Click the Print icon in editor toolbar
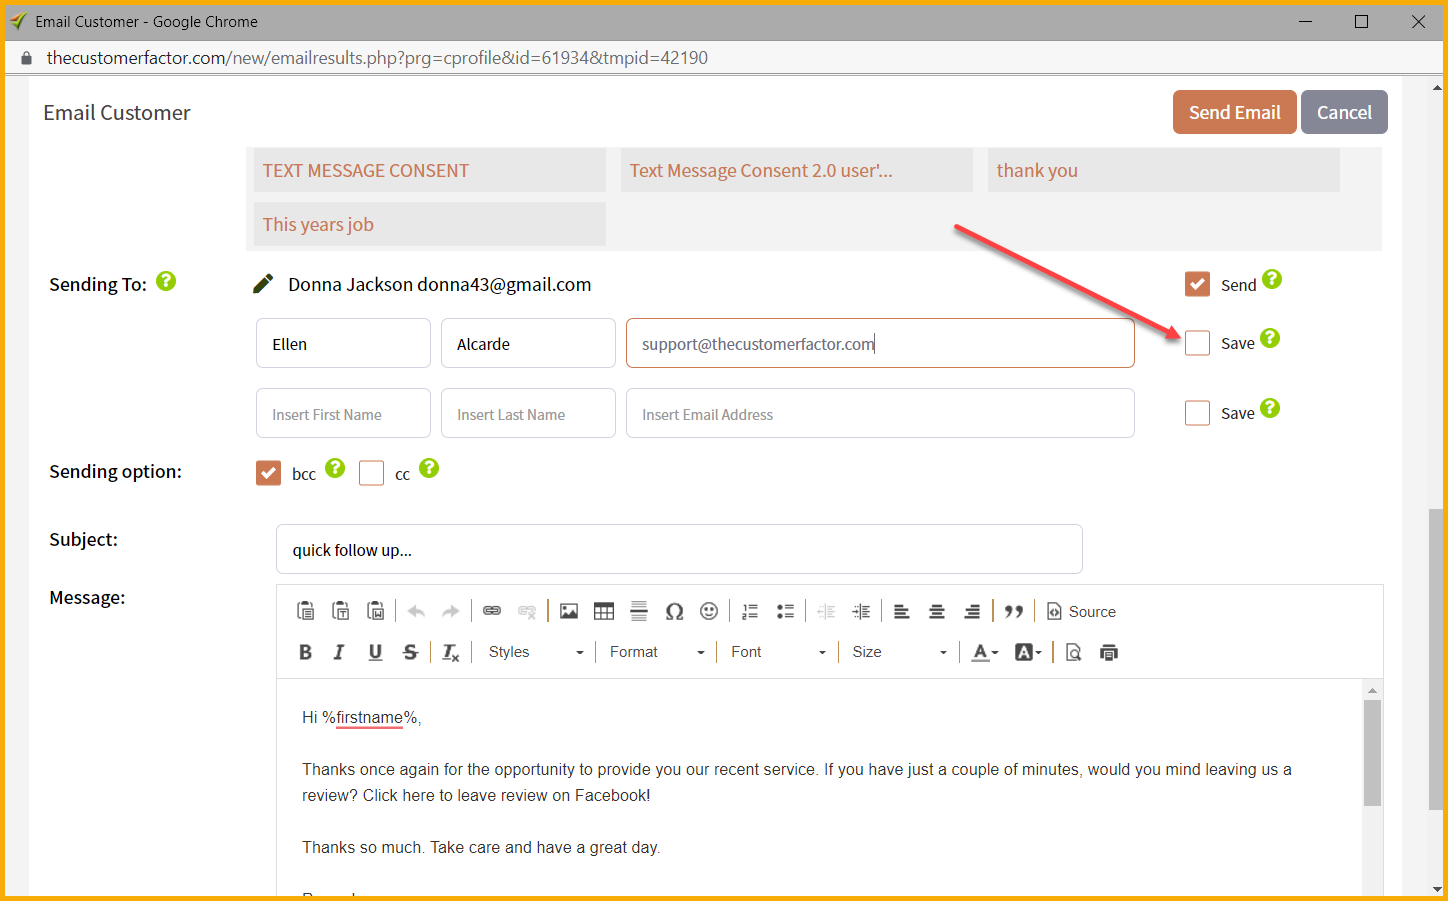 1109,652
